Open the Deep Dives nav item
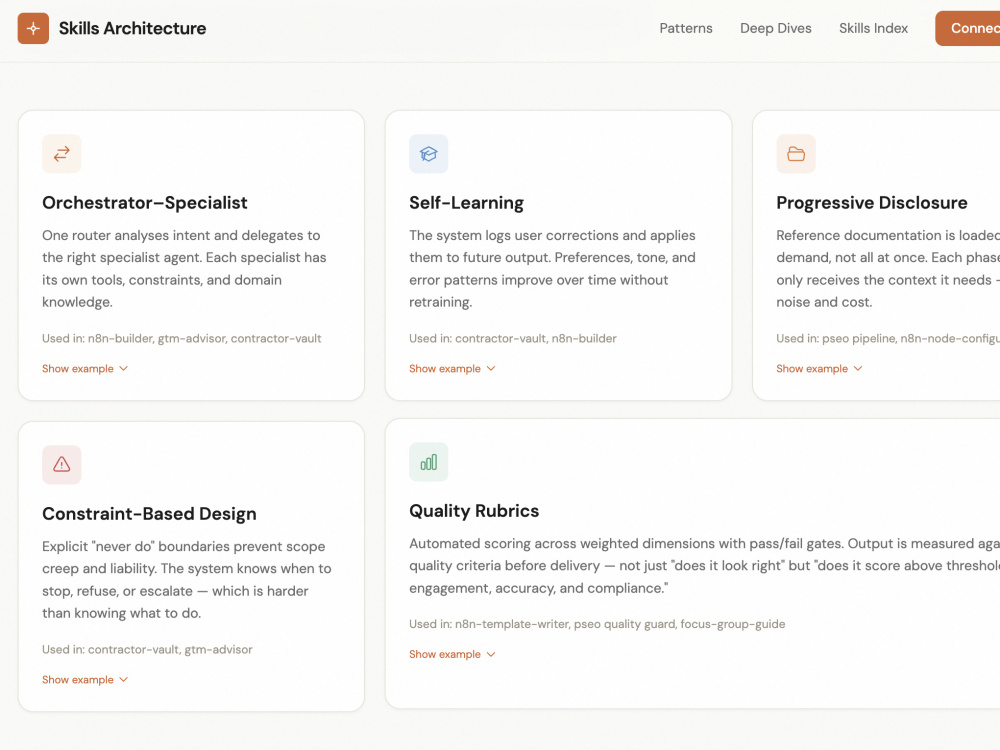 point(776,28)
